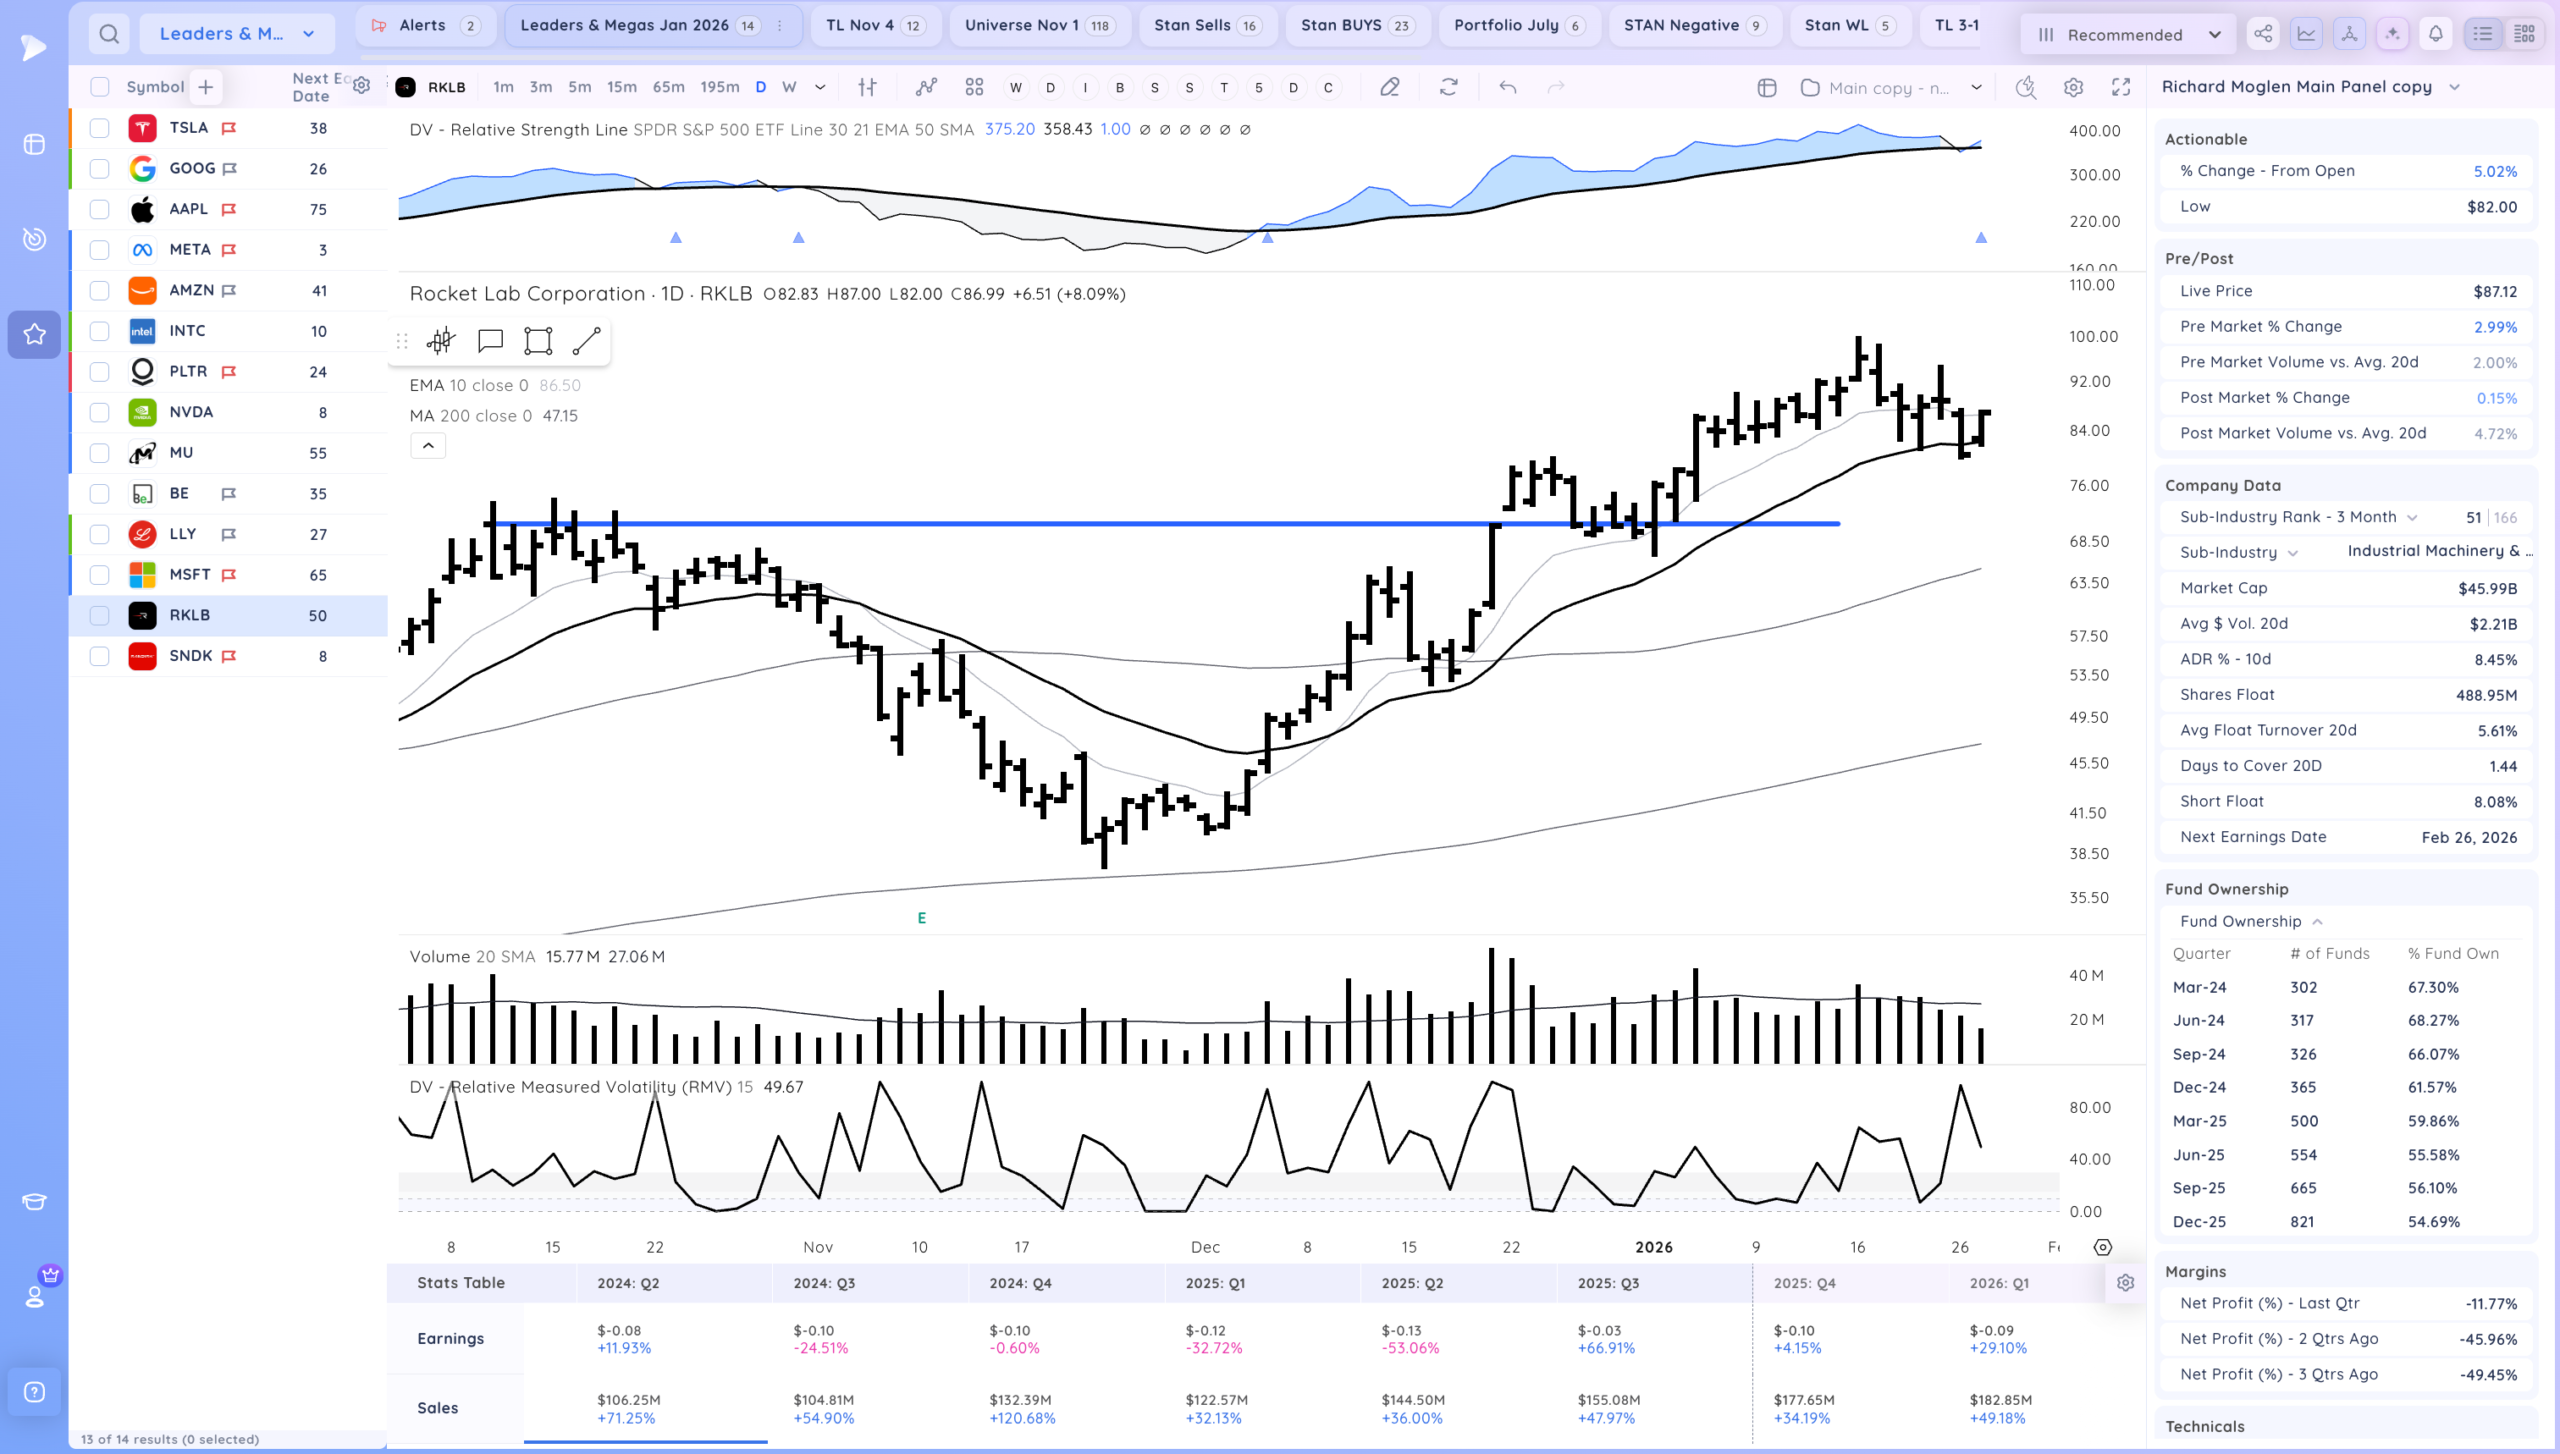Open the notifications bell icon
This screenshot has height=1454, width=2560.
coord(2436,34)
